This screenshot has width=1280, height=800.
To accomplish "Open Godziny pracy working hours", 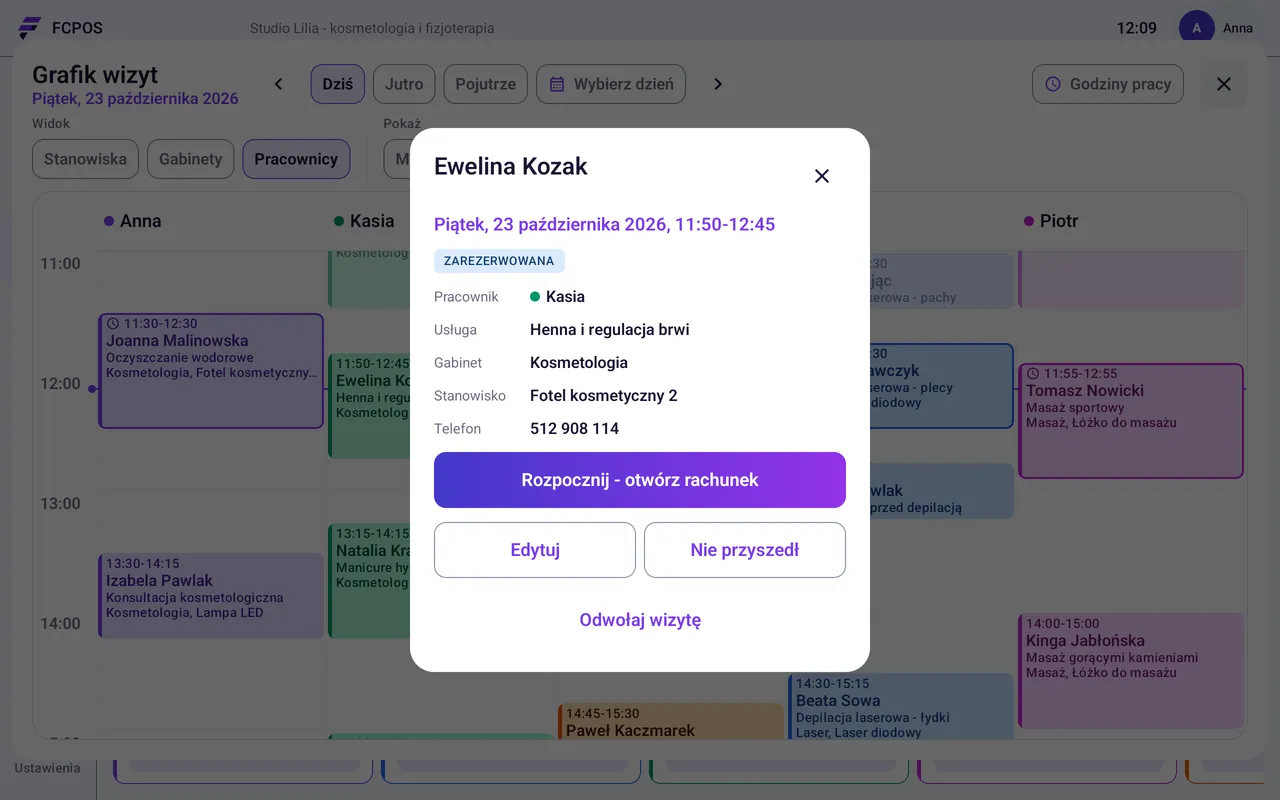I will 1108,84.
